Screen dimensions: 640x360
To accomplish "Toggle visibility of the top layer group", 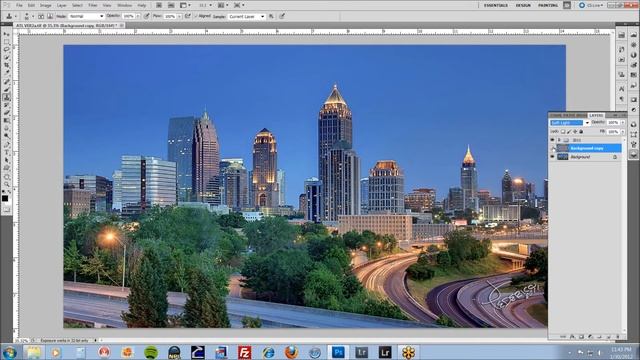I will tap(553, 140).
